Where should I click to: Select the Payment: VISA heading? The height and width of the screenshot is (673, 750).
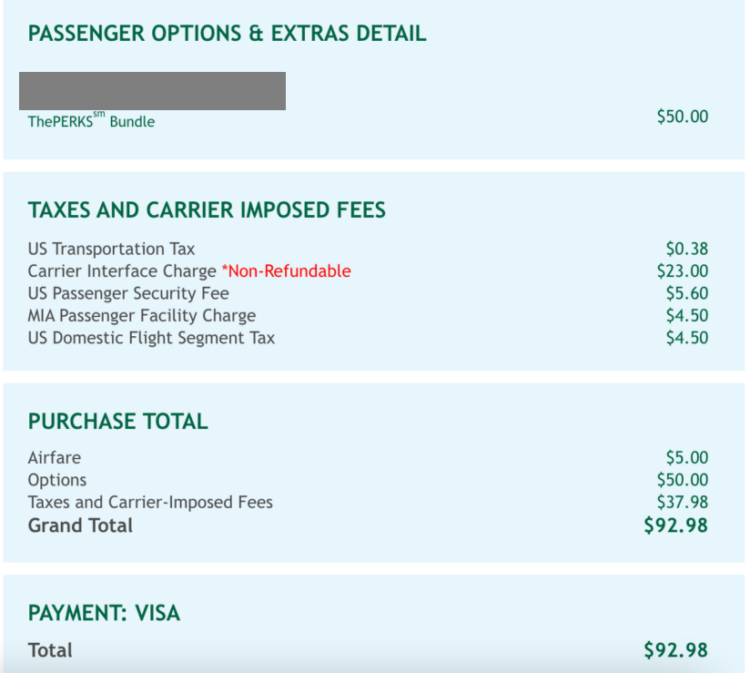pyautogui.click(x=104, y=613)
